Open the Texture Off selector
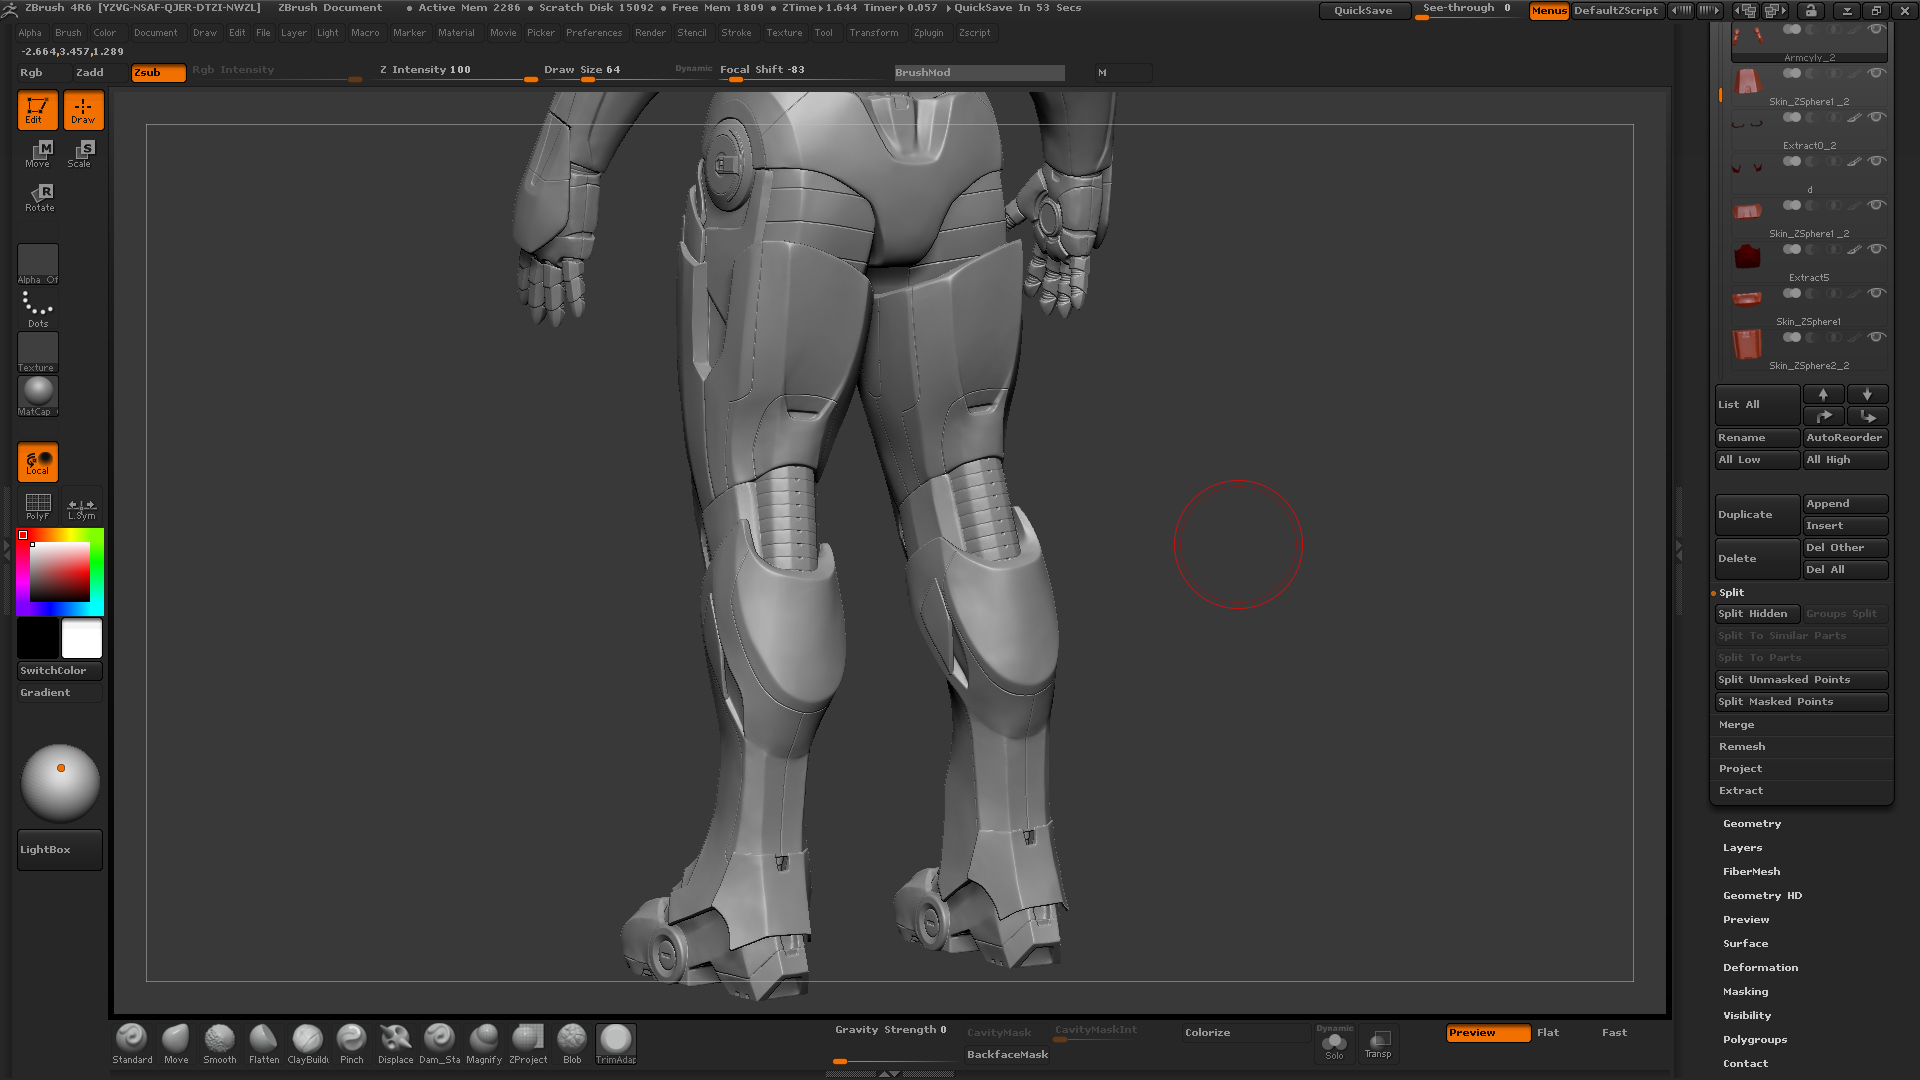The height and width of the screenshot is (1080, 1920). pyautogui.click(x=38, y=353)
